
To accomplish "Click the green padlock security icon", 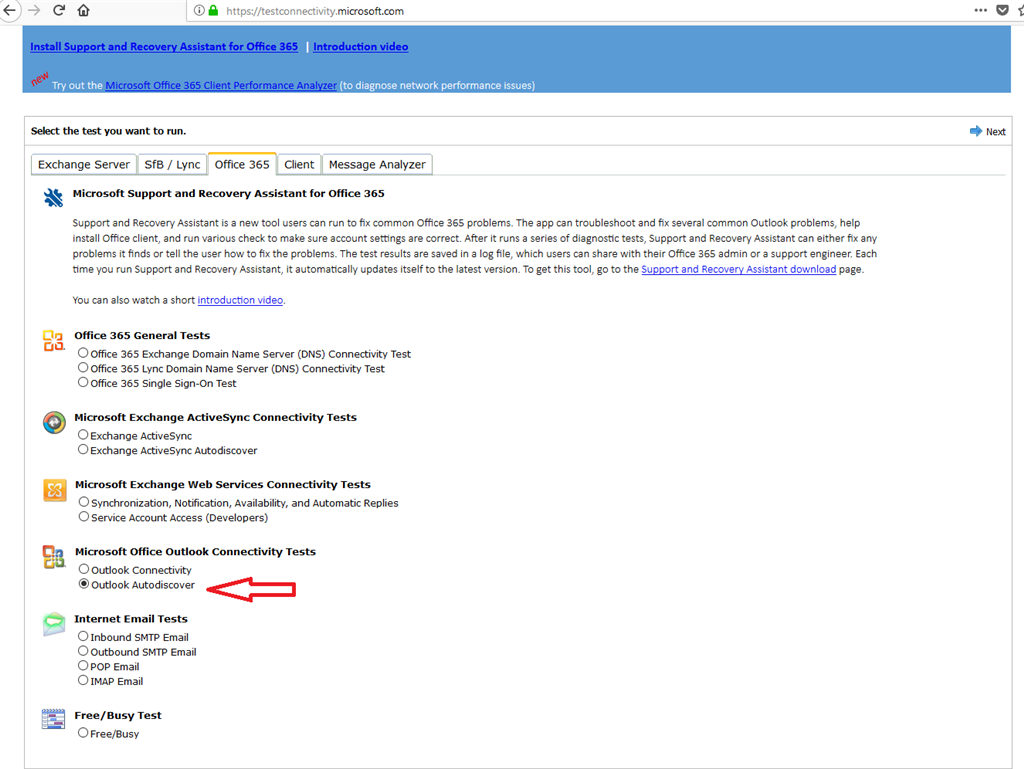I will tap(214, 10).
